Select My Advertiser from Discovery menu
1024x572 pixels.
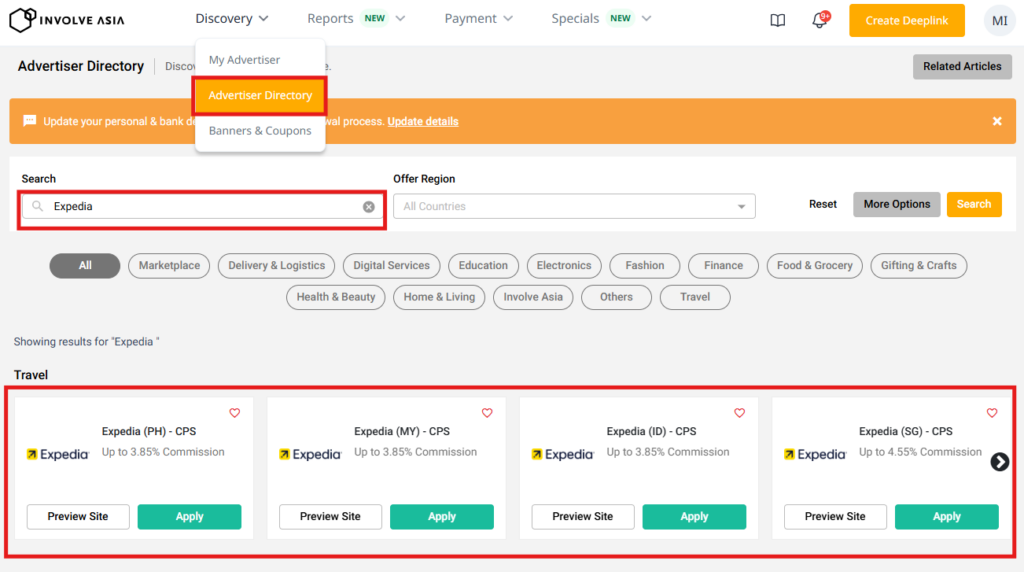point(260,59)
